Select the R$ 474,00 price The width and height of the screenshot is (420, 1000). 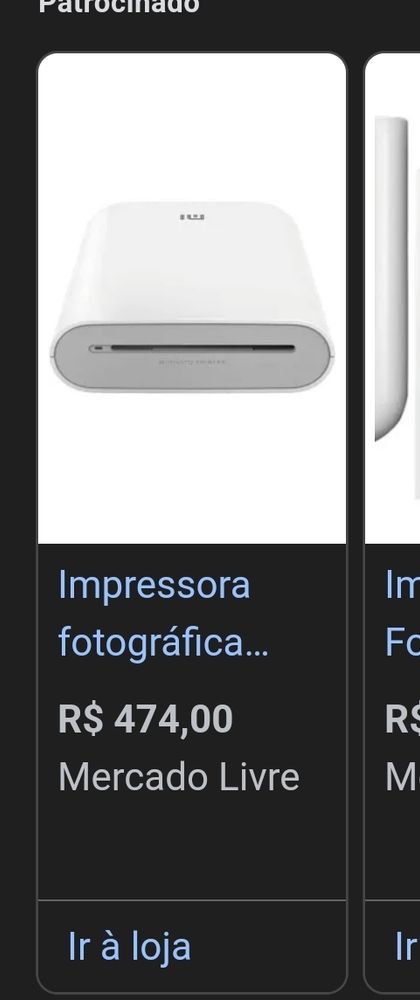pyautogui.click(x=145, y=719)
